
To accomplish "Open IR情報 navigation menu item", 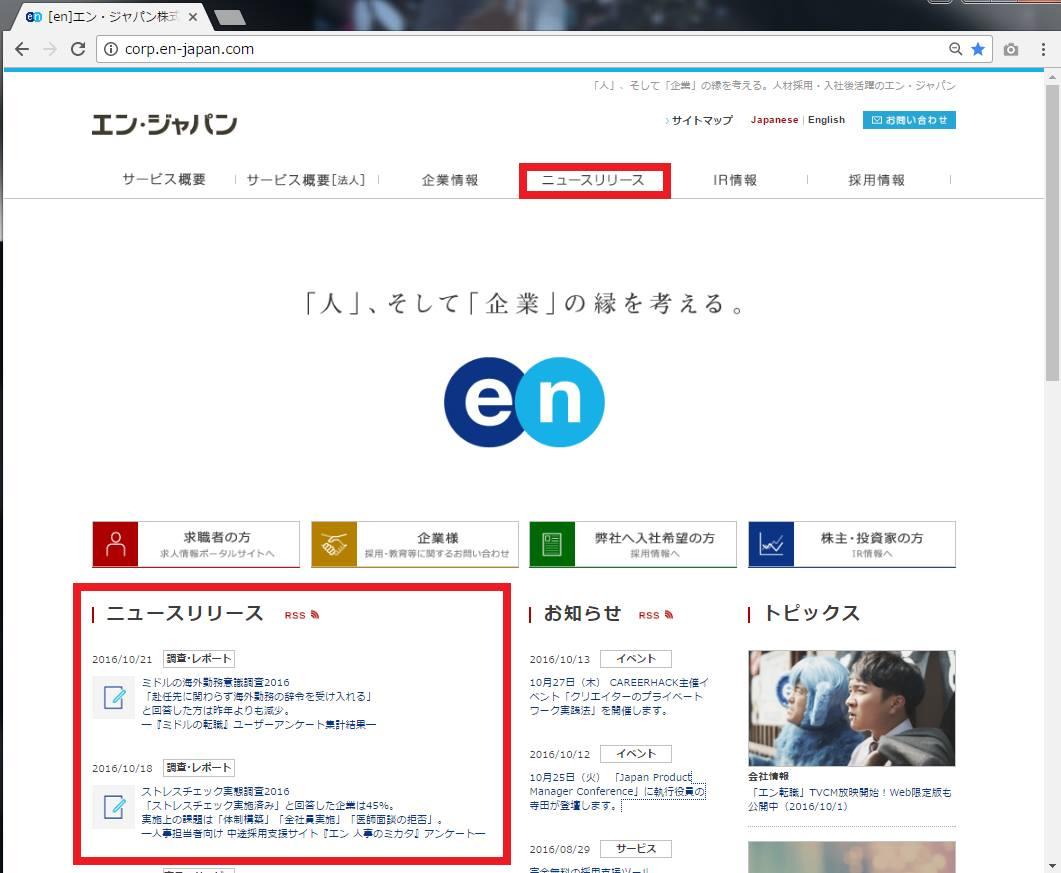I will click(735, 181).
